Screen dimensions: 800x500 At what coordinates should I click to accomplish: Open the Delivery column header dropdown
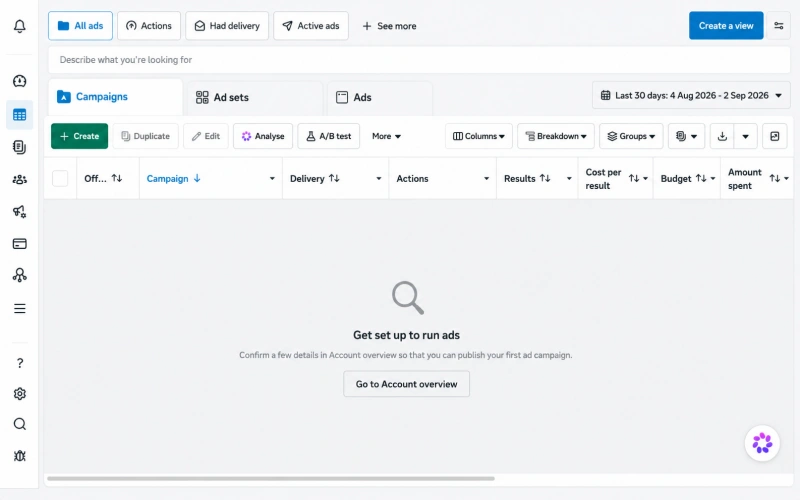click(x=379, y=179)
